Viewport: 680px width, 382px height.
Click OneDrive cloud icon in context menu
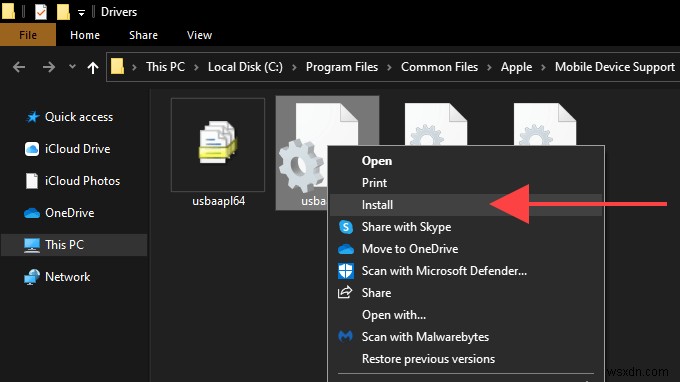pos(346,249)
